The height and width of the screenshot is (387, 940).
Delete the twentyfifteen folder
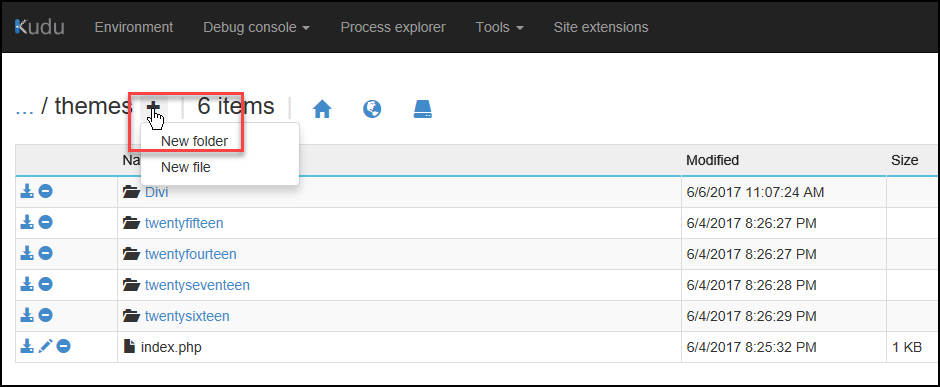point(46,222)
